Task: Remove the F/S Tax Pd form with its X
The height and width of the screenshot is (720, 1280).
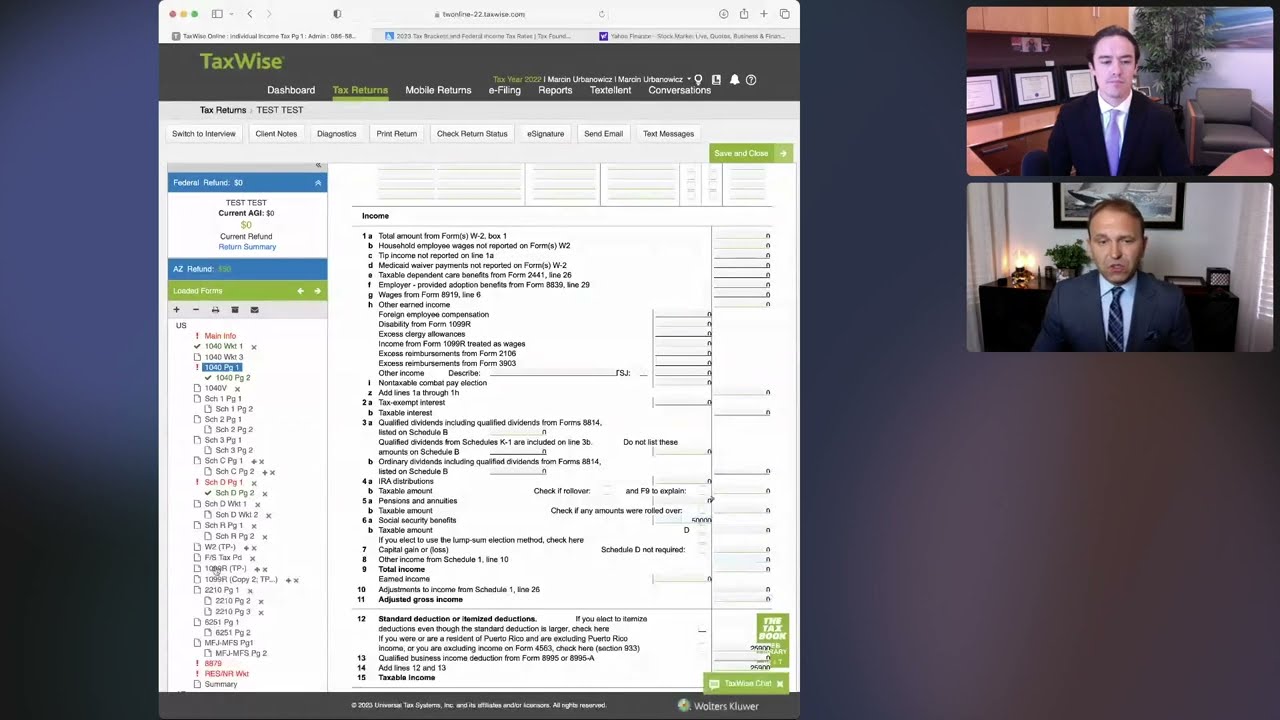Action: (252, 558)
